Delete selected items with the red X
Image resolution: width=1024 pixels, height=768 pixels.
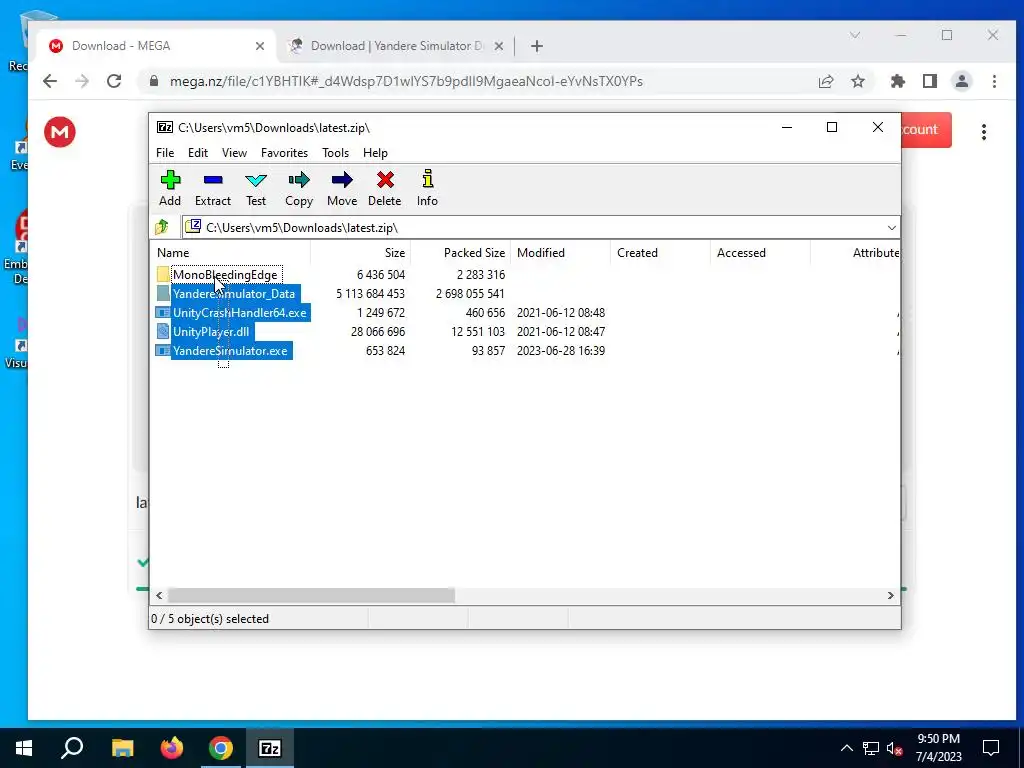tap(385, 189)
